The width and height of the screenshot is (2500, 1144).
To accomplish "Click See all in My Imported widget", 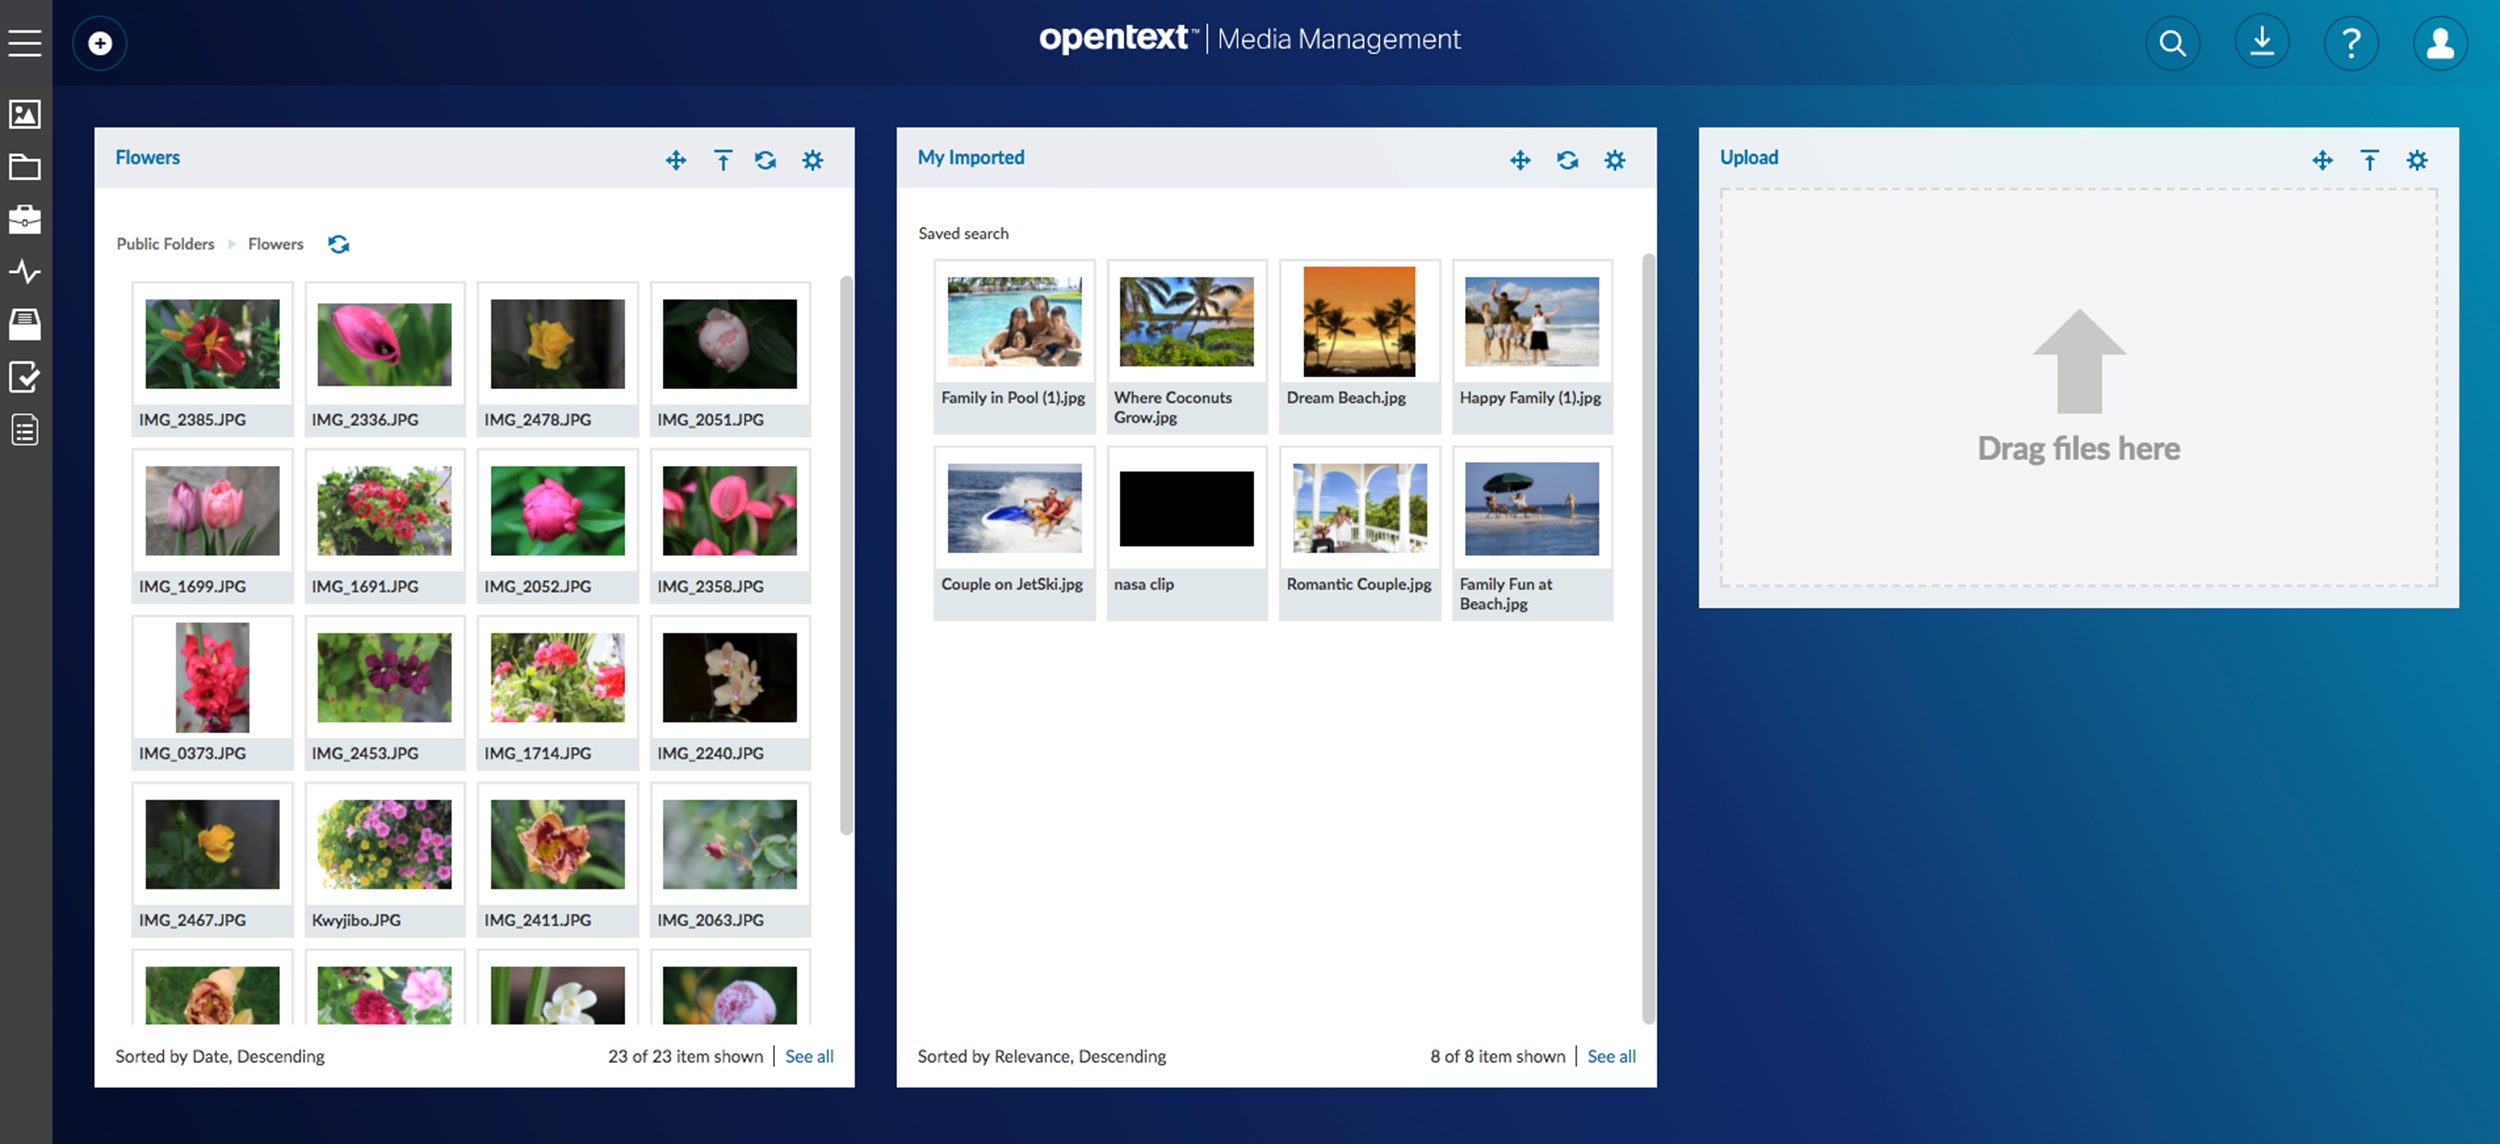I will tap(1611, 1056).
